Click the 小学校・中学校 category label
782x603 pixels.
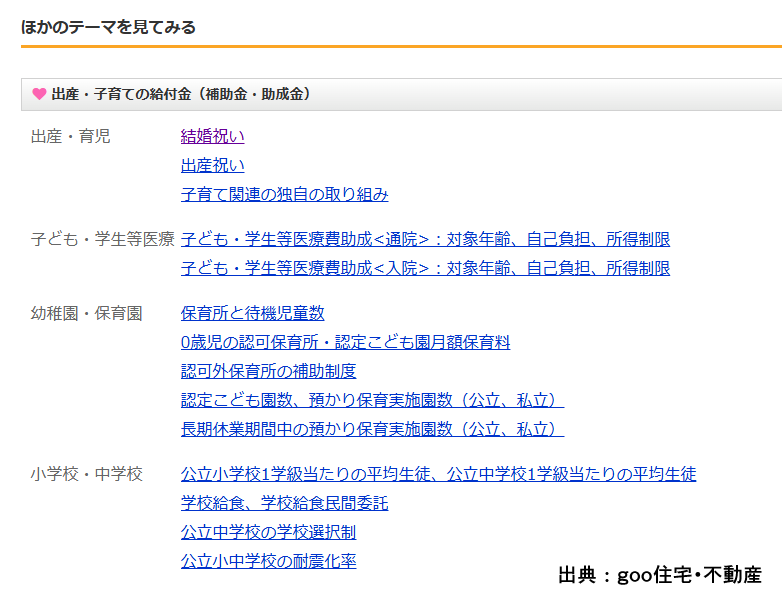(x=87, y=474)
